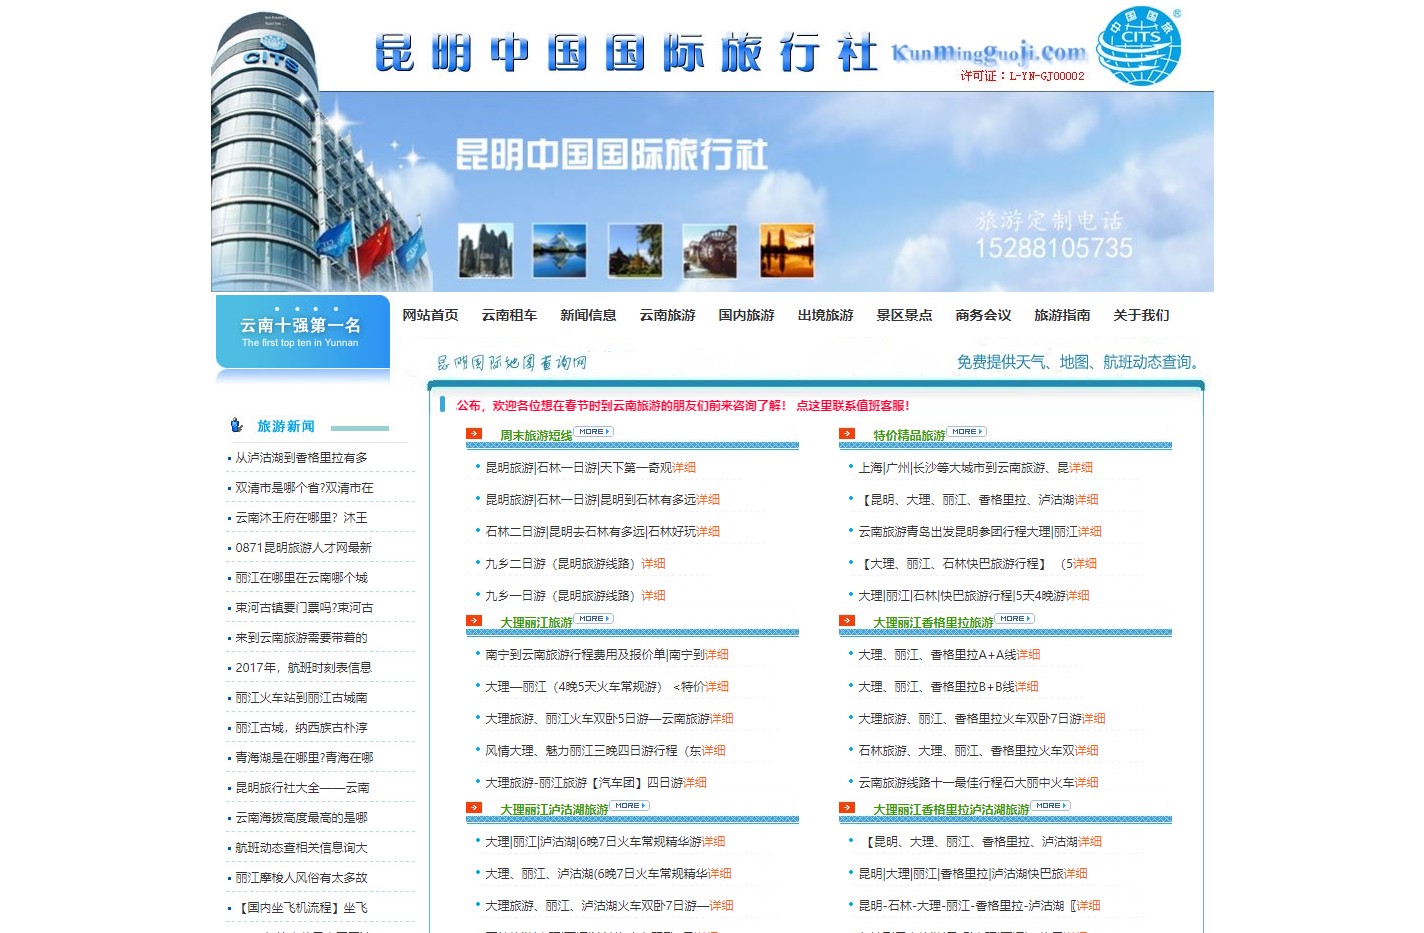Click red arrow icon beside 大理丽江旅游 heading
The image size is (1424, 933).
point(474,621)
